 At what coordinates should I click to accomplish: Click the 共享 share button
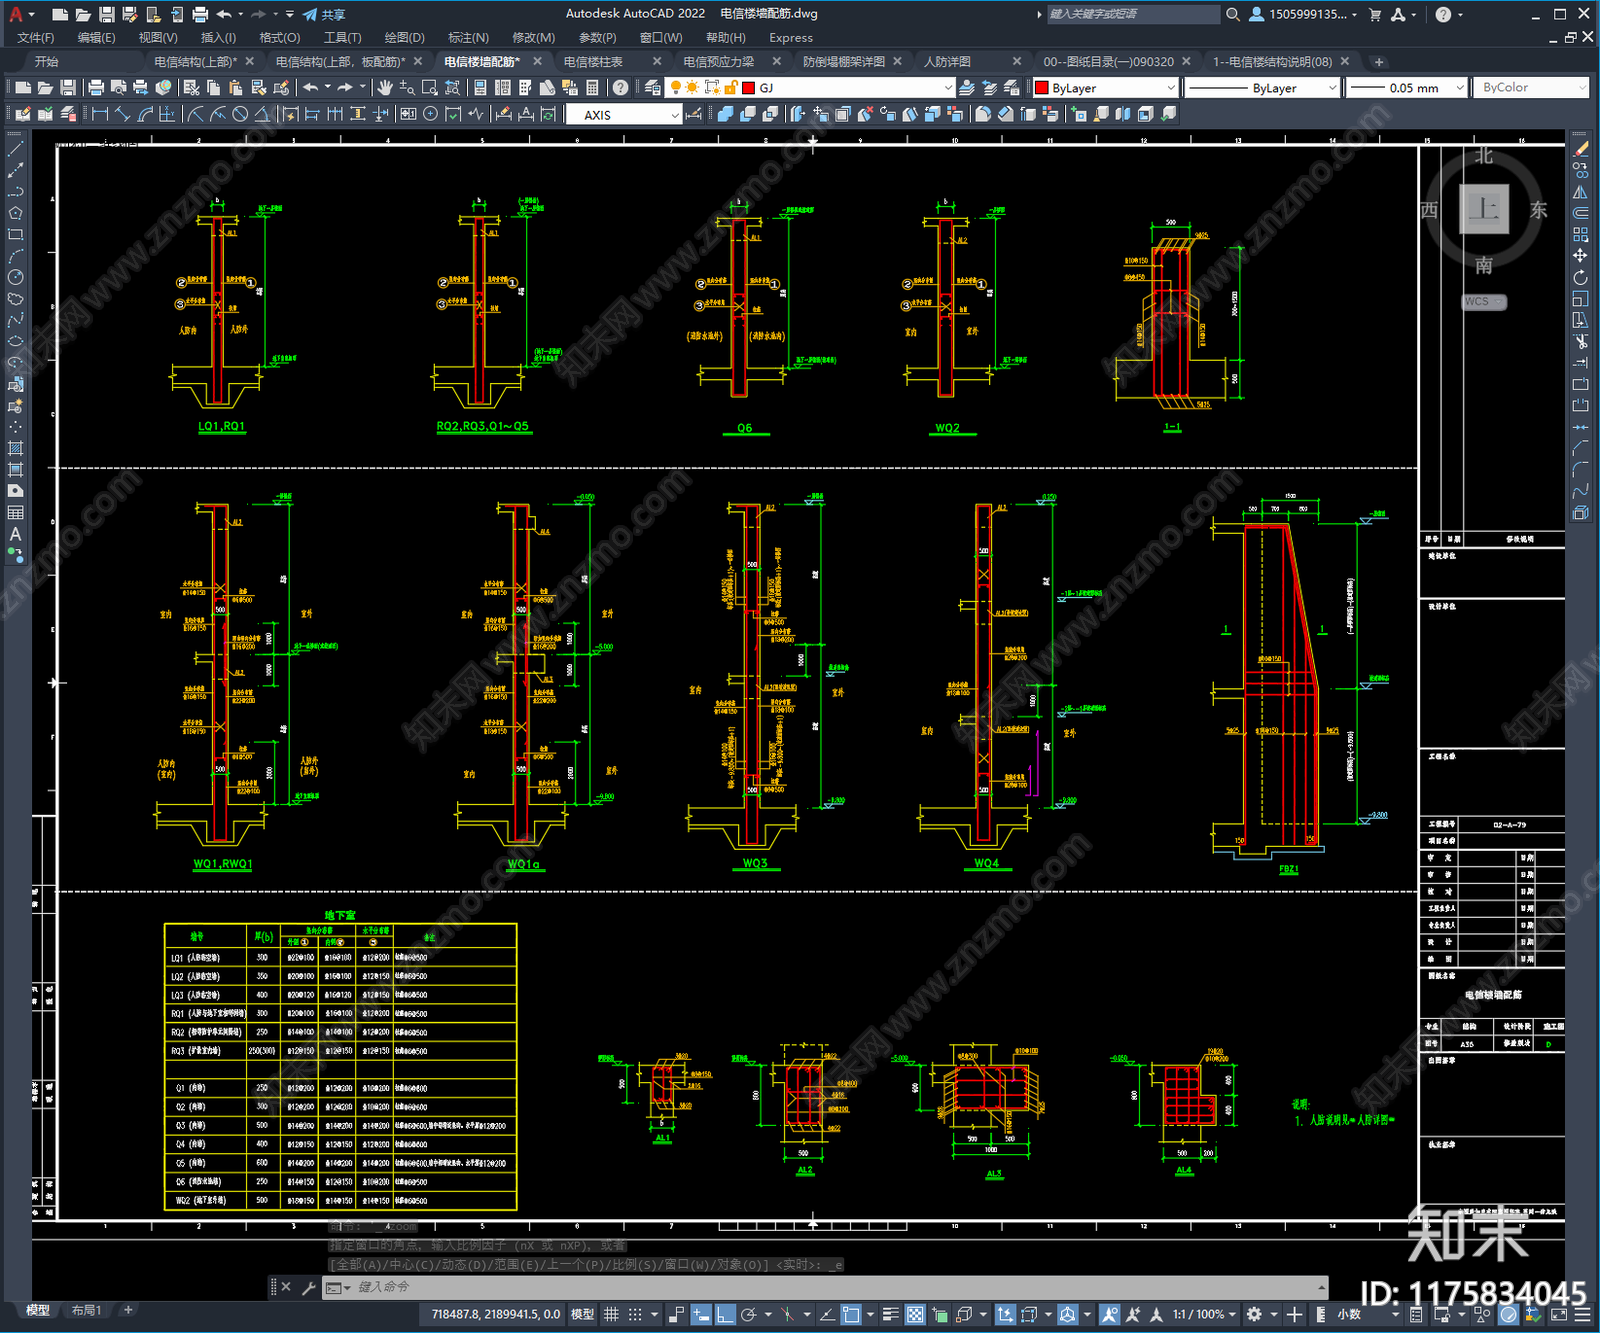pyautogui.click(x=324, y=14)
